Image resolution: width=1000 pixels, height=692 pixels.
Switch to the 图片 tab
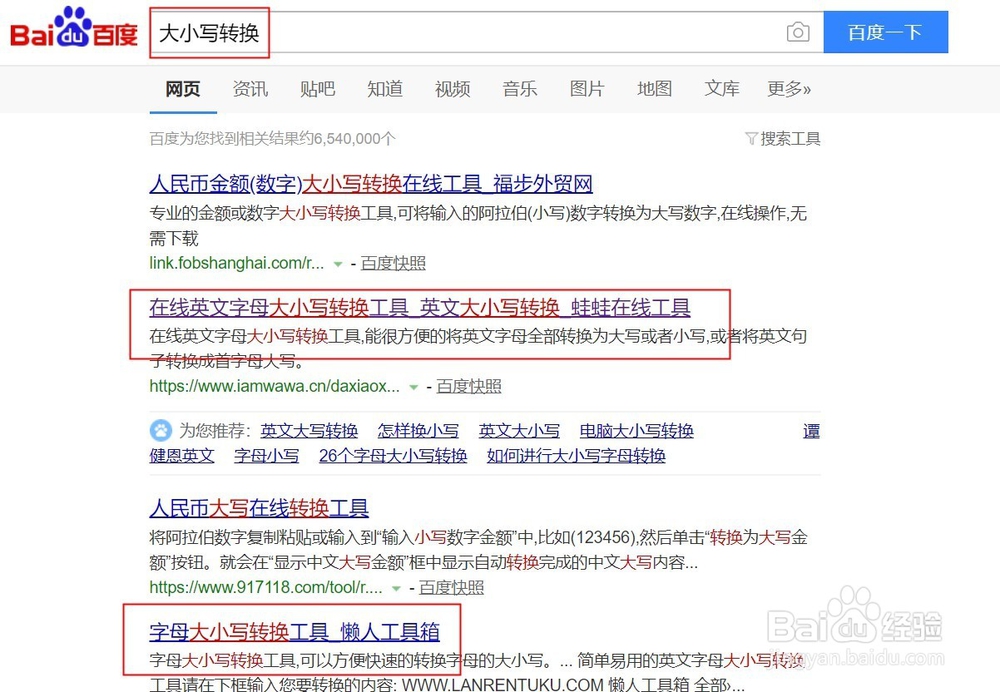(x=587, y=89)
